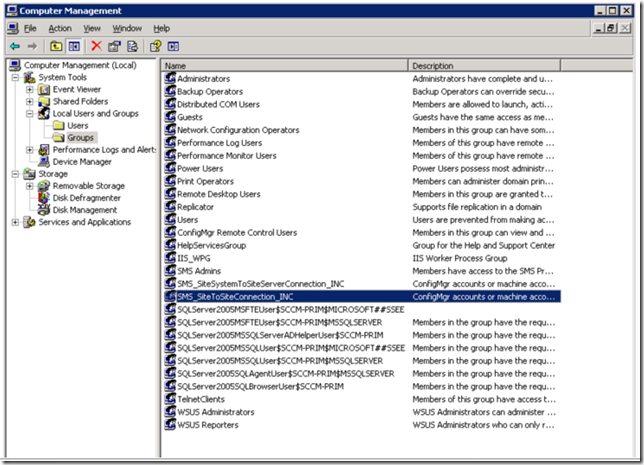
Task: Expand the Services and Applications node
Action: click(x=15, y=222)
